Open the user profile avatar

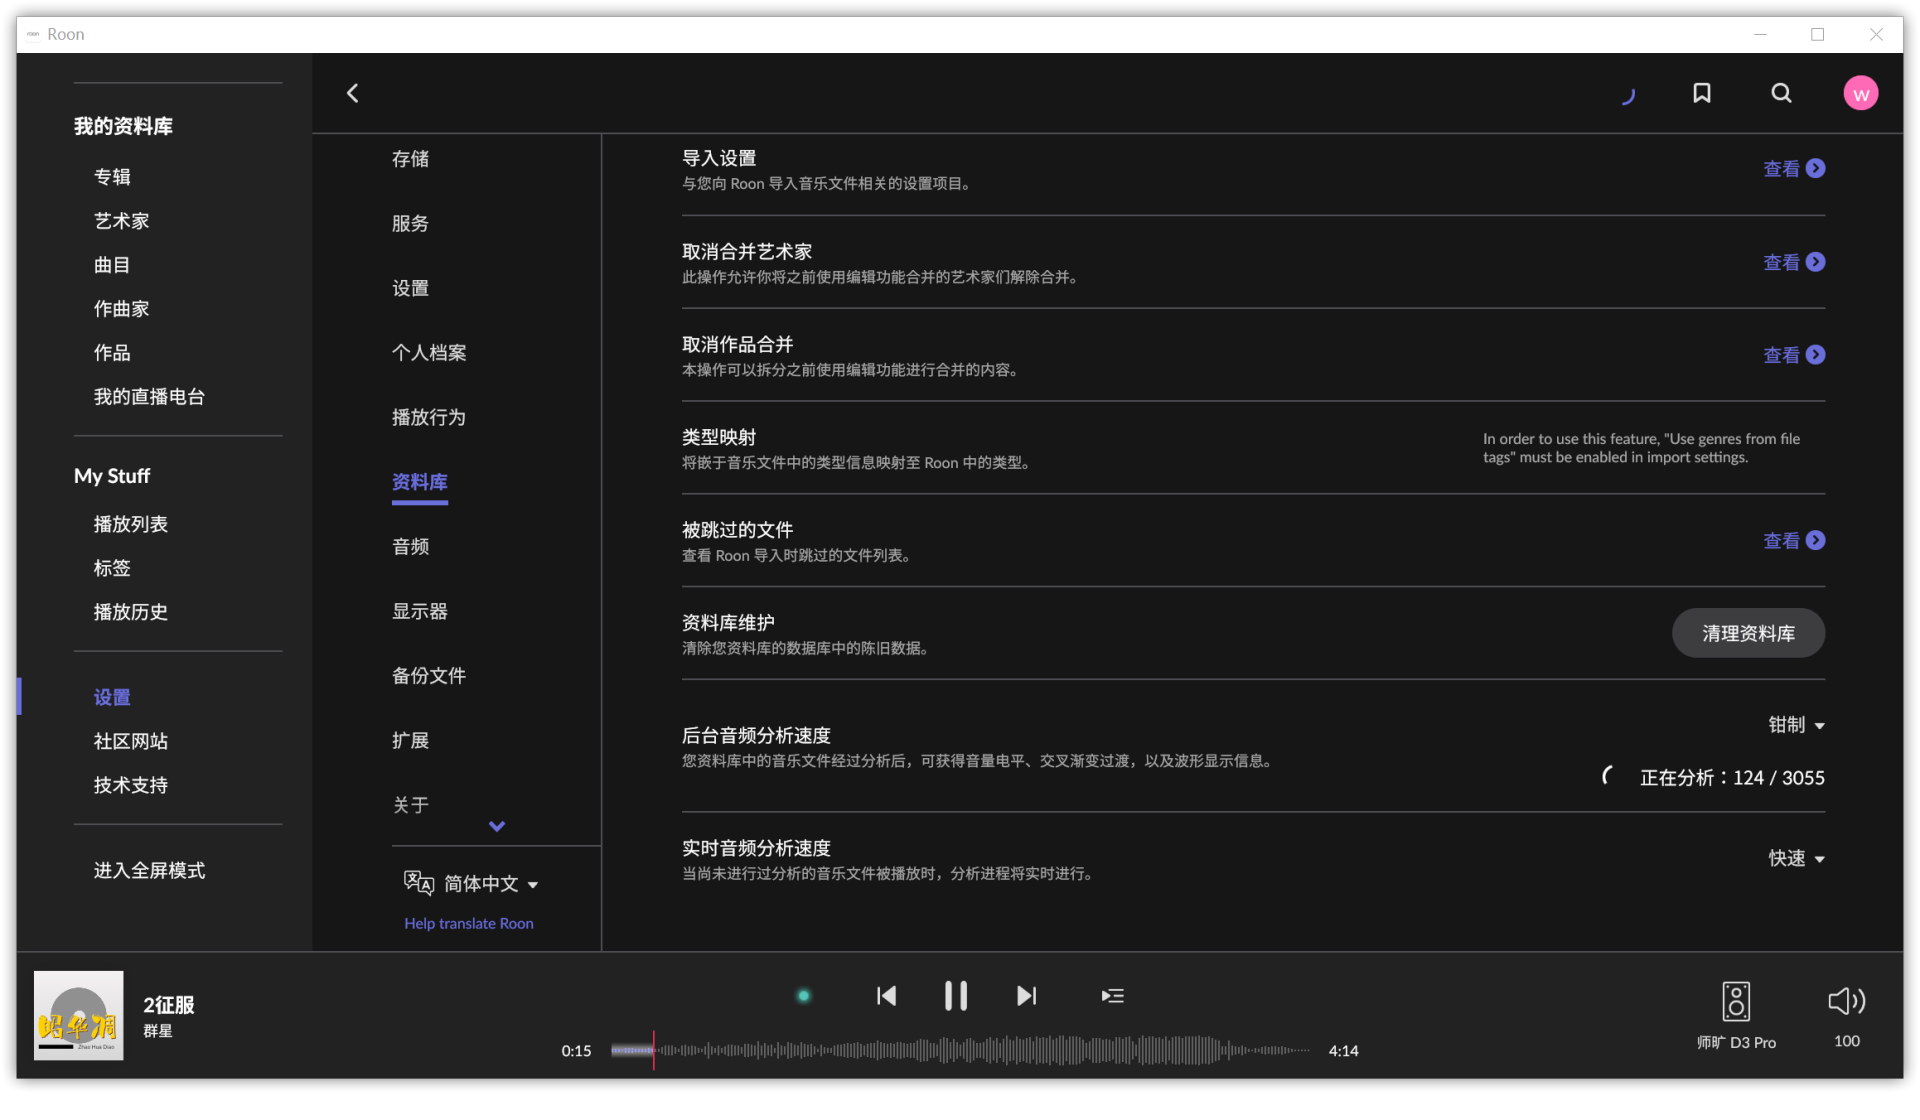(1860, 94)
